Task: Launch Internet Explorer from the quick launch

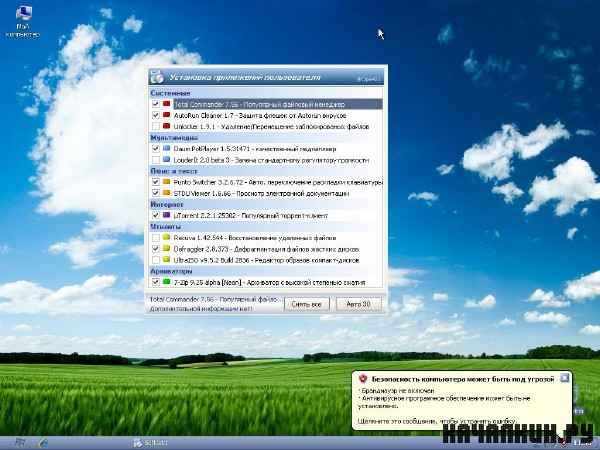Action: (x=44, y=443)
